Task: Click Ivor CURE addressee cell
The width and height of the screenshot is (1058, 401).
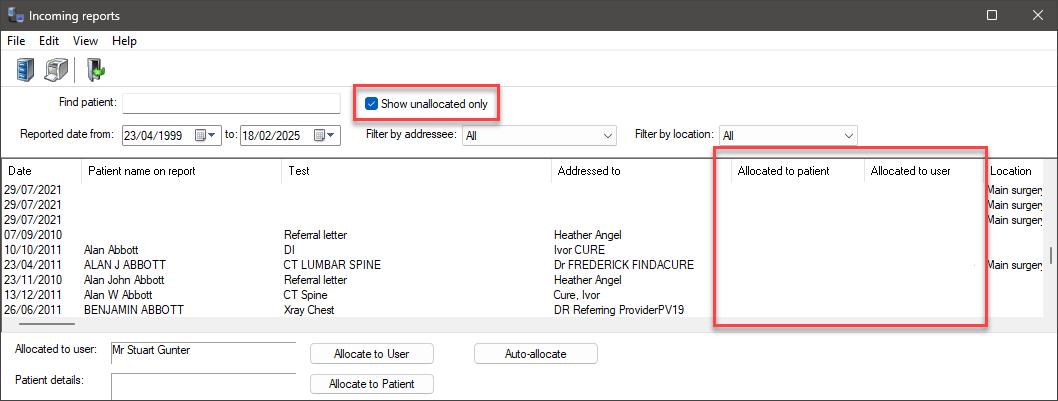Action: 580,250
